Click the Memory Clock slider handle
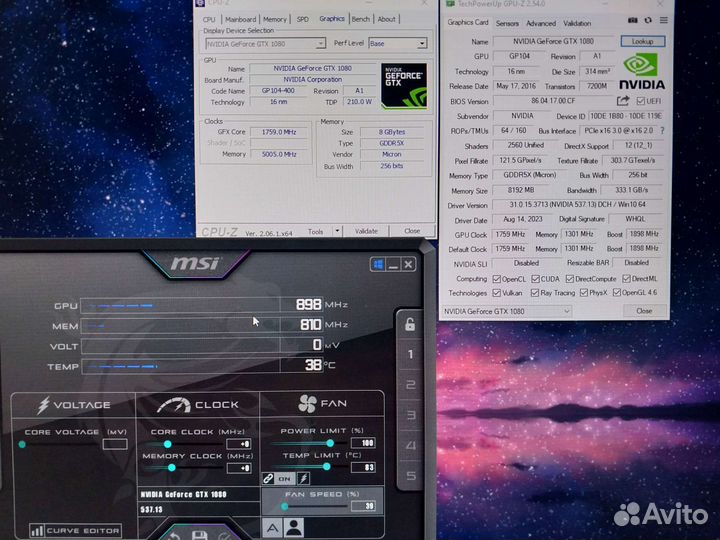The width and height of the screenshot is (720, 540). coord(171,468)
